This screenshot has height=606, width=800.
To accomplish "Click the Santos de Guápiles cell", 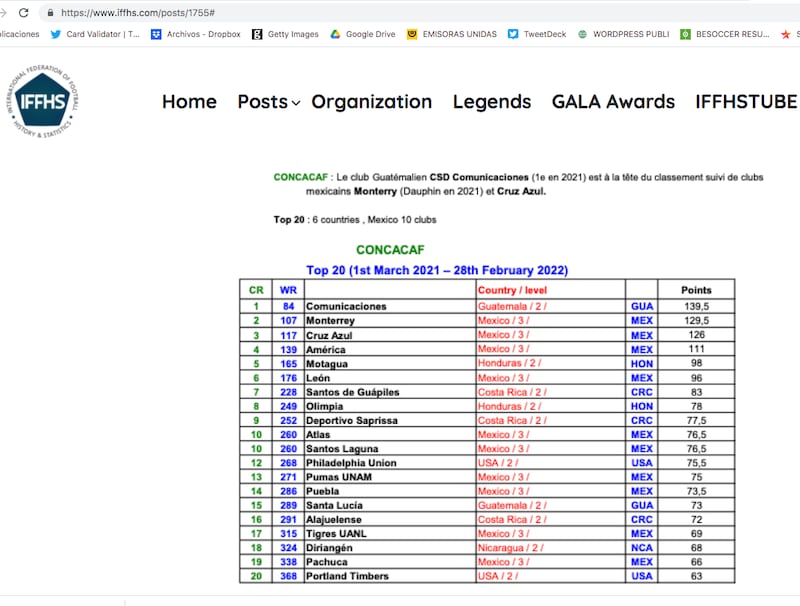I will point(390,392).
